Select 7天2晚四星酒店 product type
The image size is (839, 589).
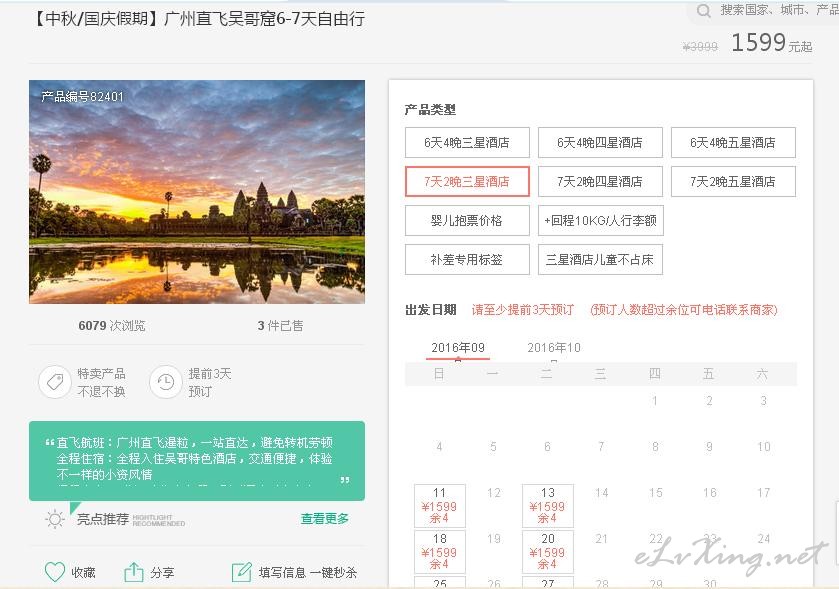(x=600, y=181)
